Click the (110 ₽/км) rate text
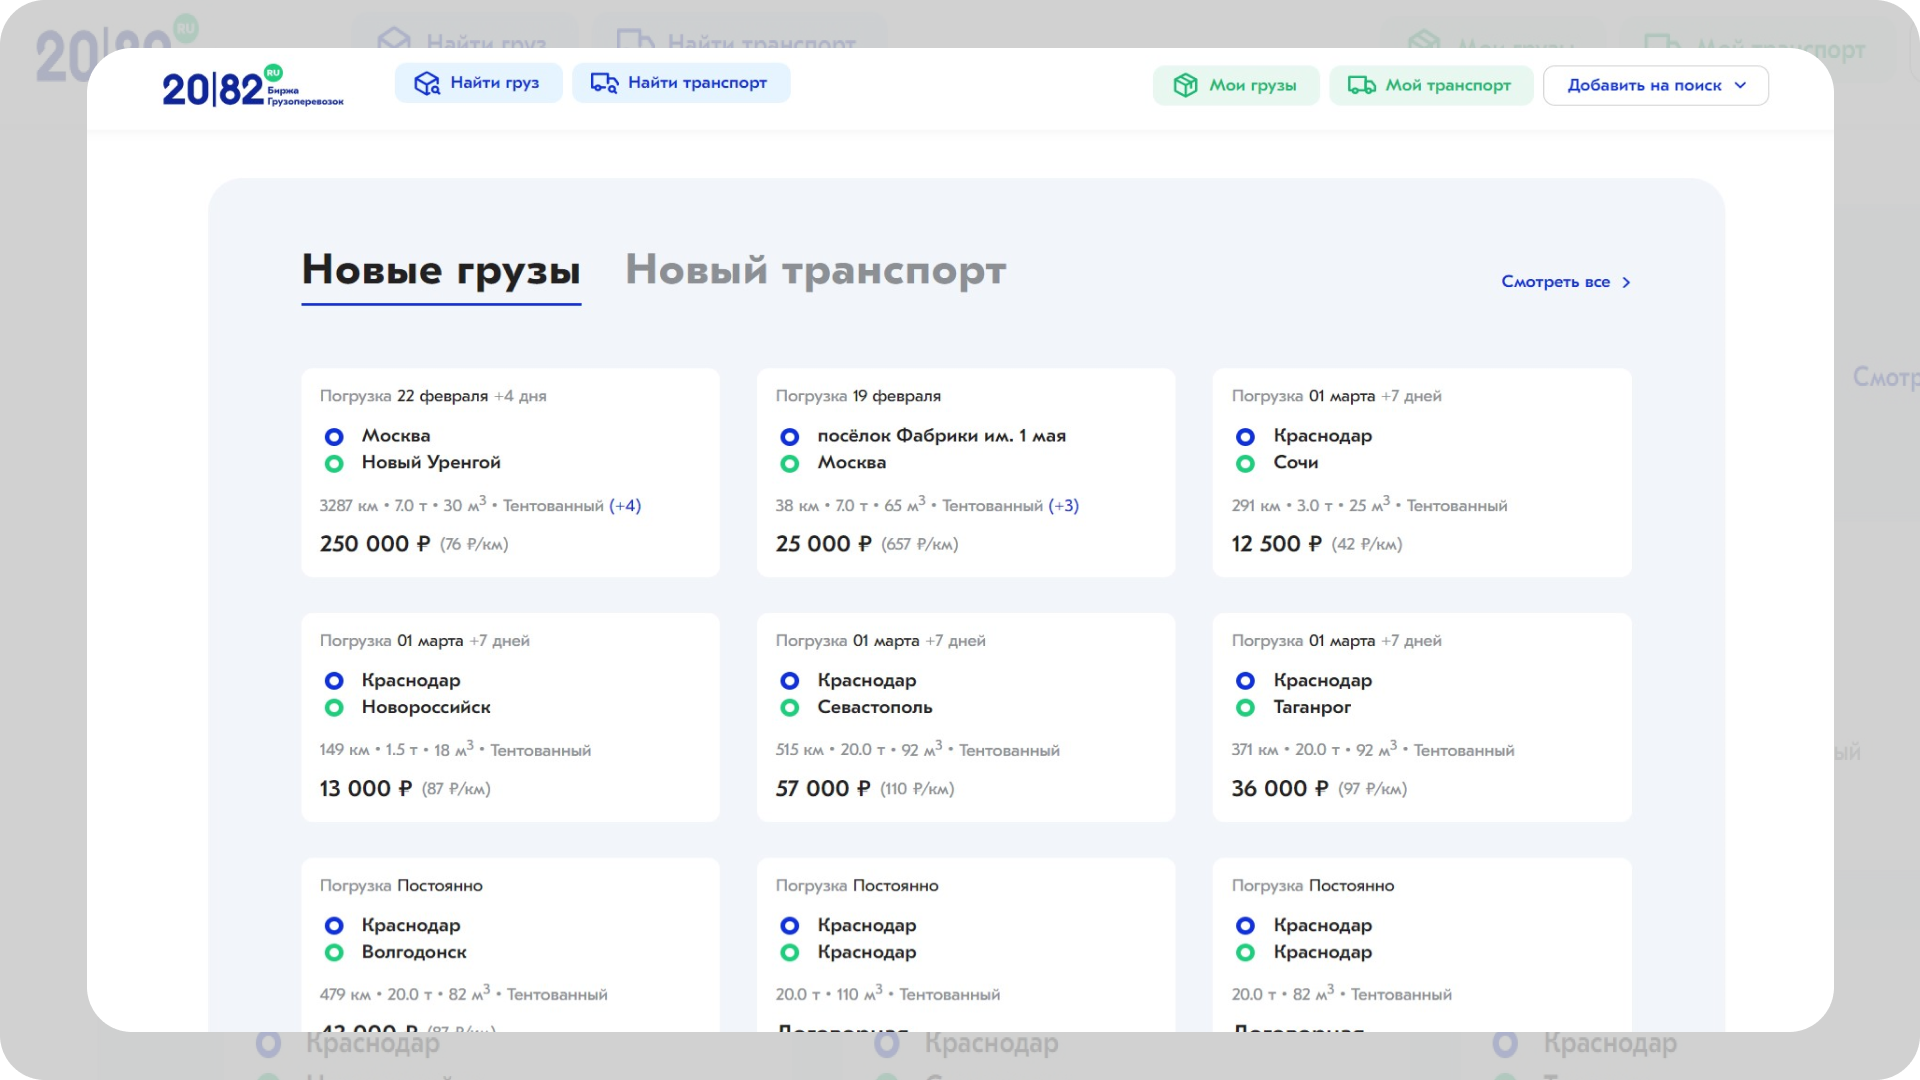The height and width of the screenshot is (1080, 1920). point(917,789)
